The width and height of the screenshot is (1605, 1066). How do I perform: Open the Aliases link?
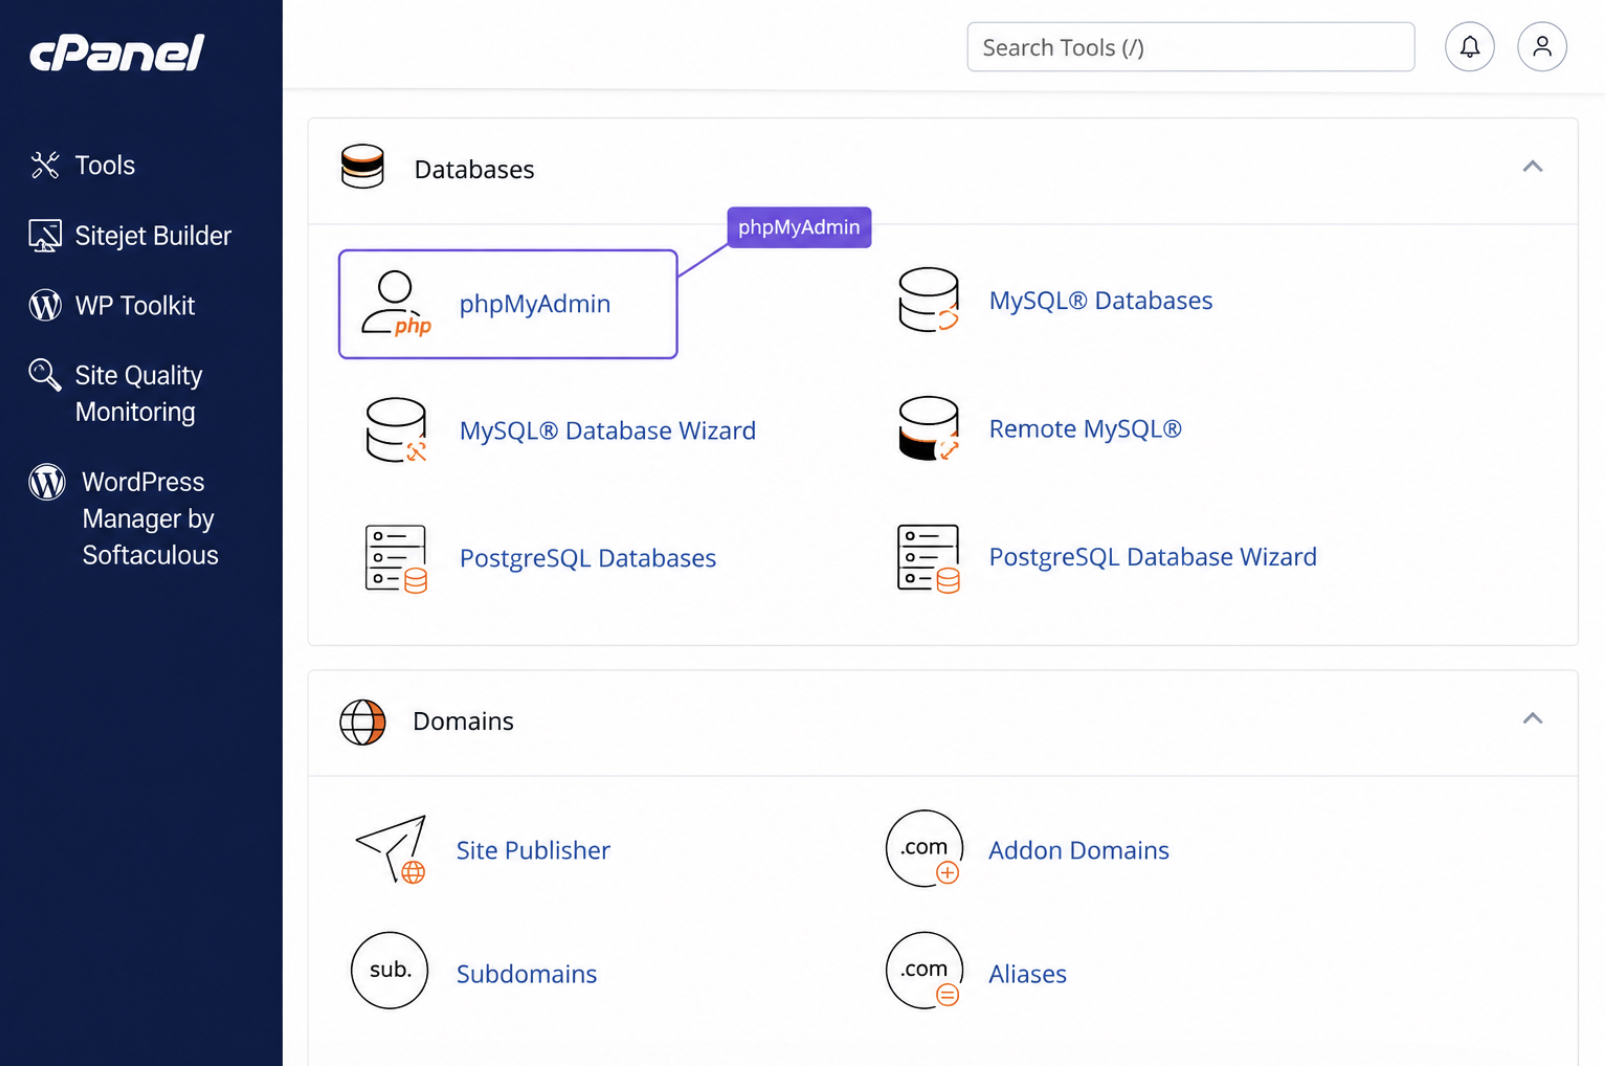1027,974
